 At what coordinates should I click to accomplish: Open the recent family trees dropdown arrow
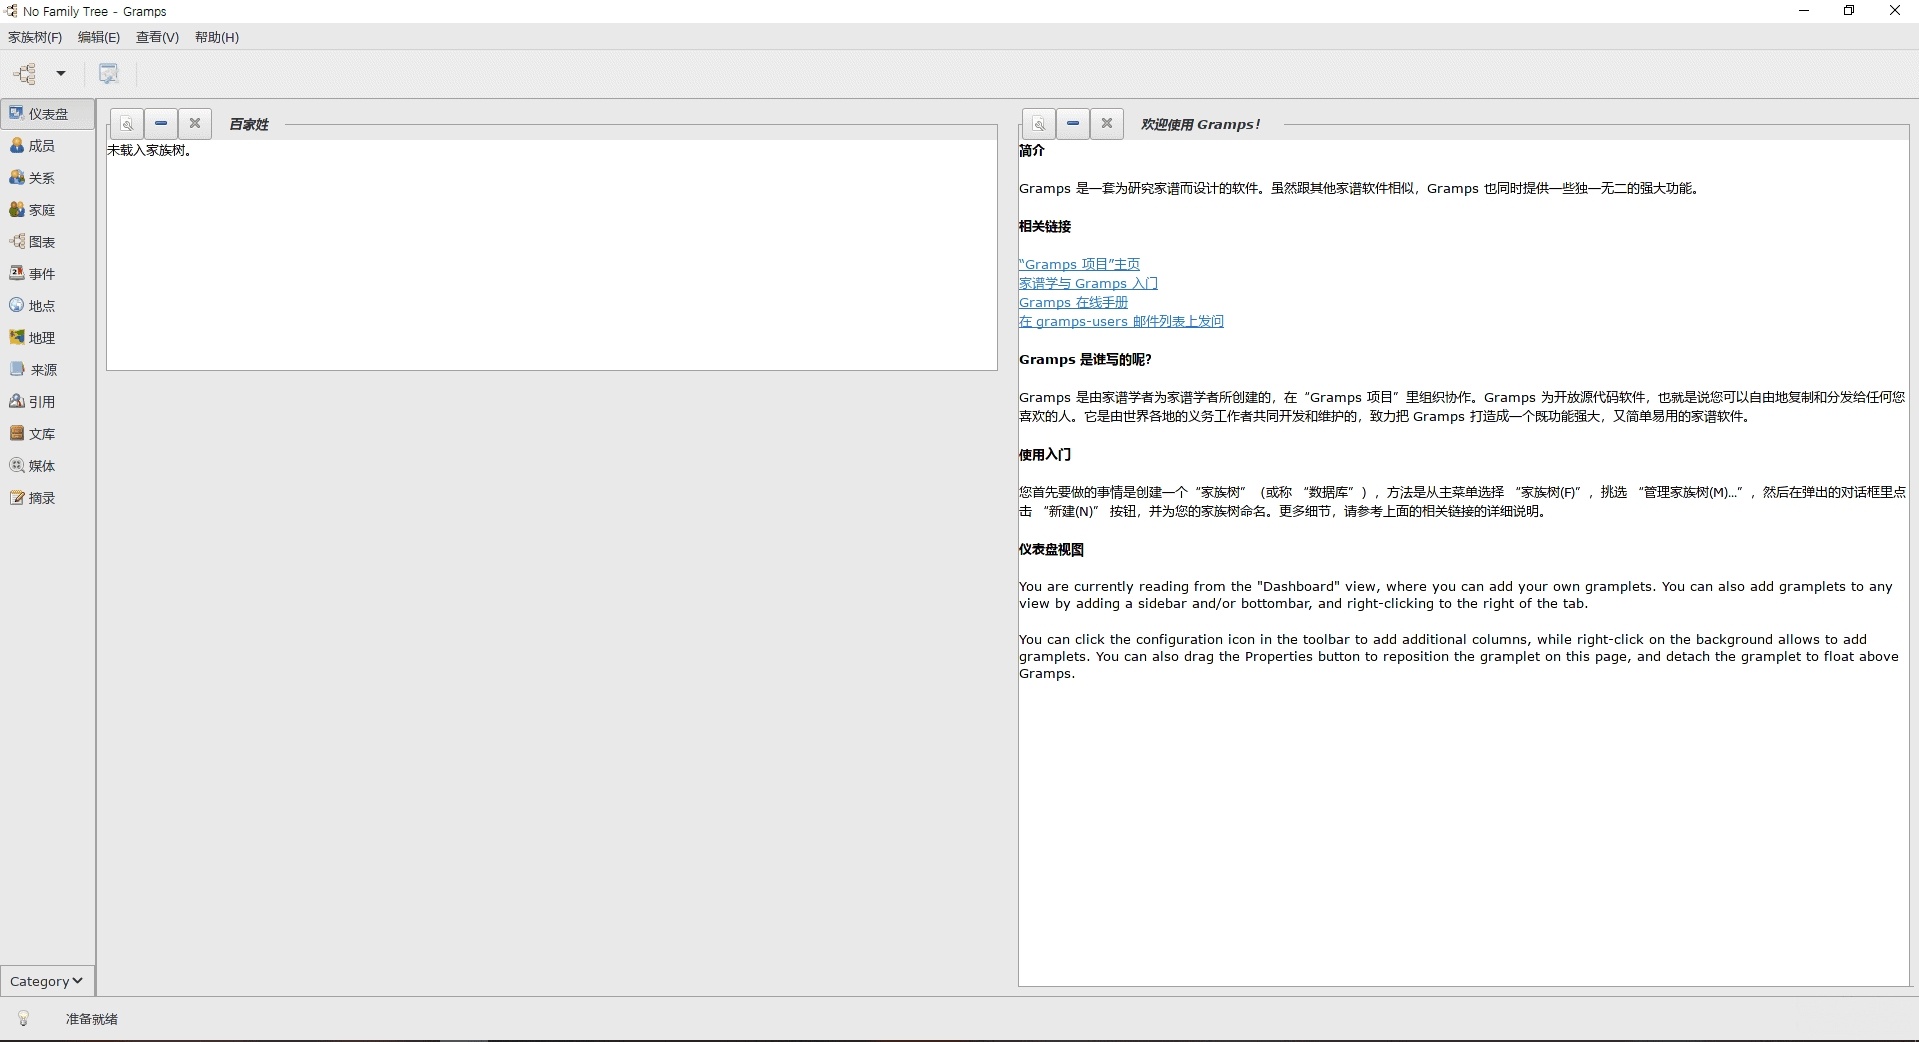tap(61, 73)
